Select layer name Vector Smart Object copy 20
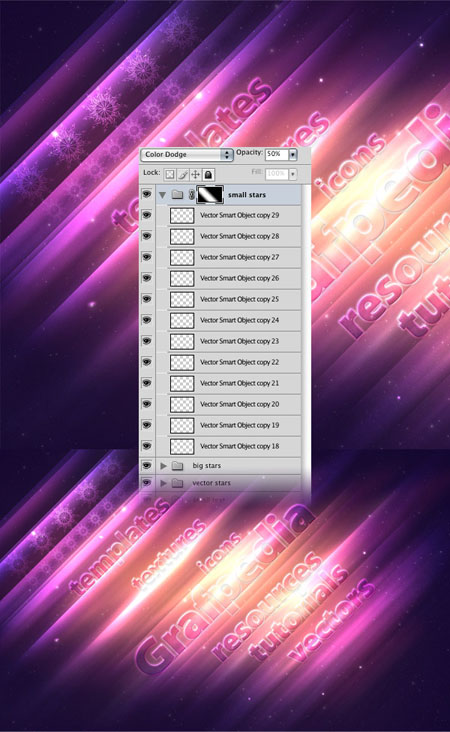This screenshot has width=450, height=732. point(239,404)
